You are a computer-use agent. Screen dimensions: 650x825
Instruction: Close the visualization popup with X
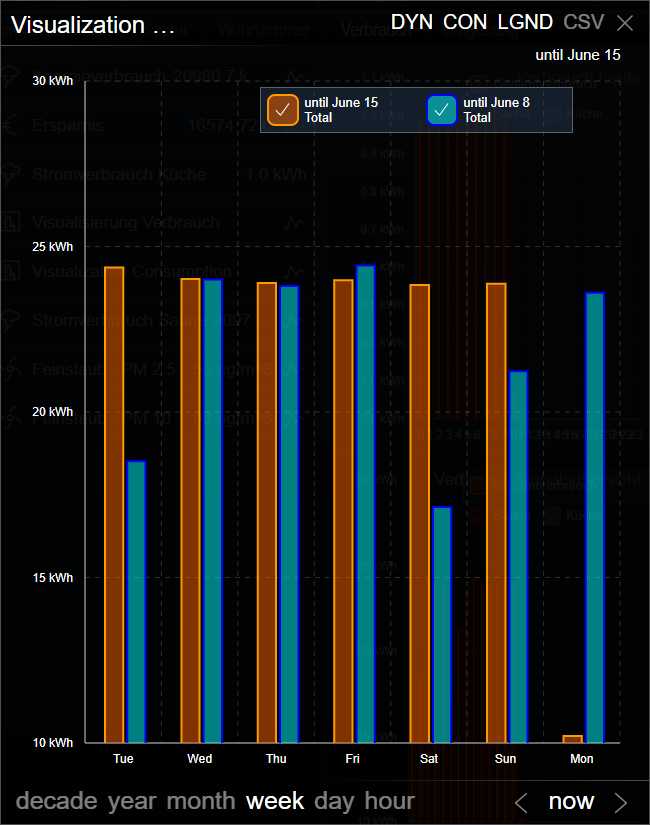[625, 23]
